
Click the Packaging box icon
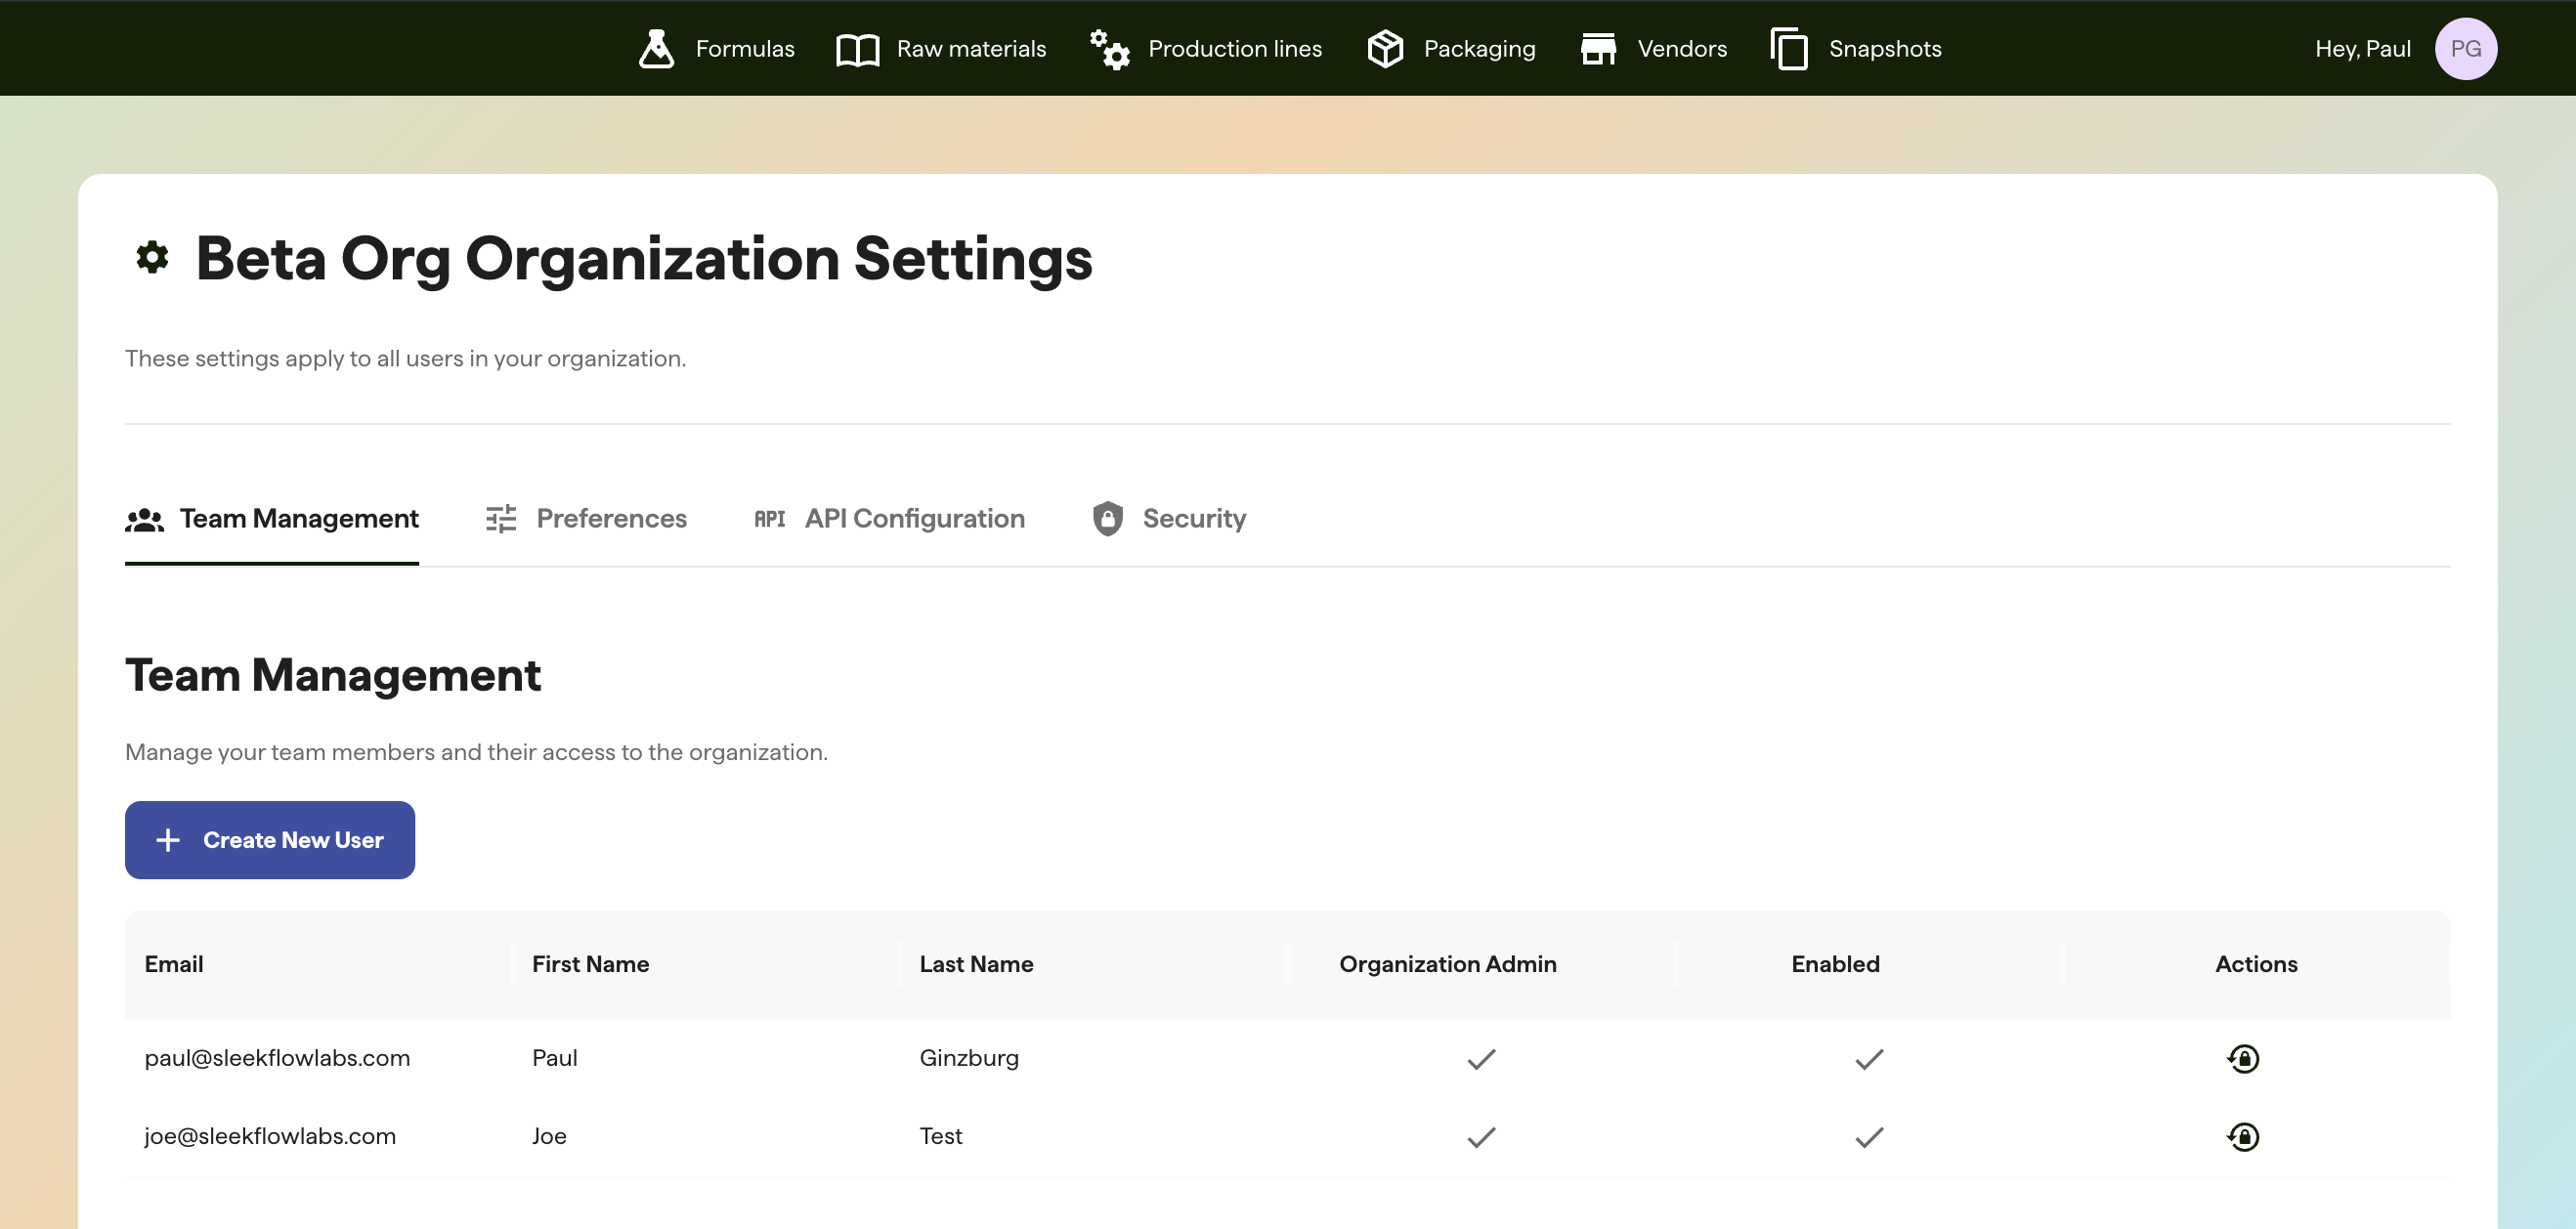[1385, 48]
